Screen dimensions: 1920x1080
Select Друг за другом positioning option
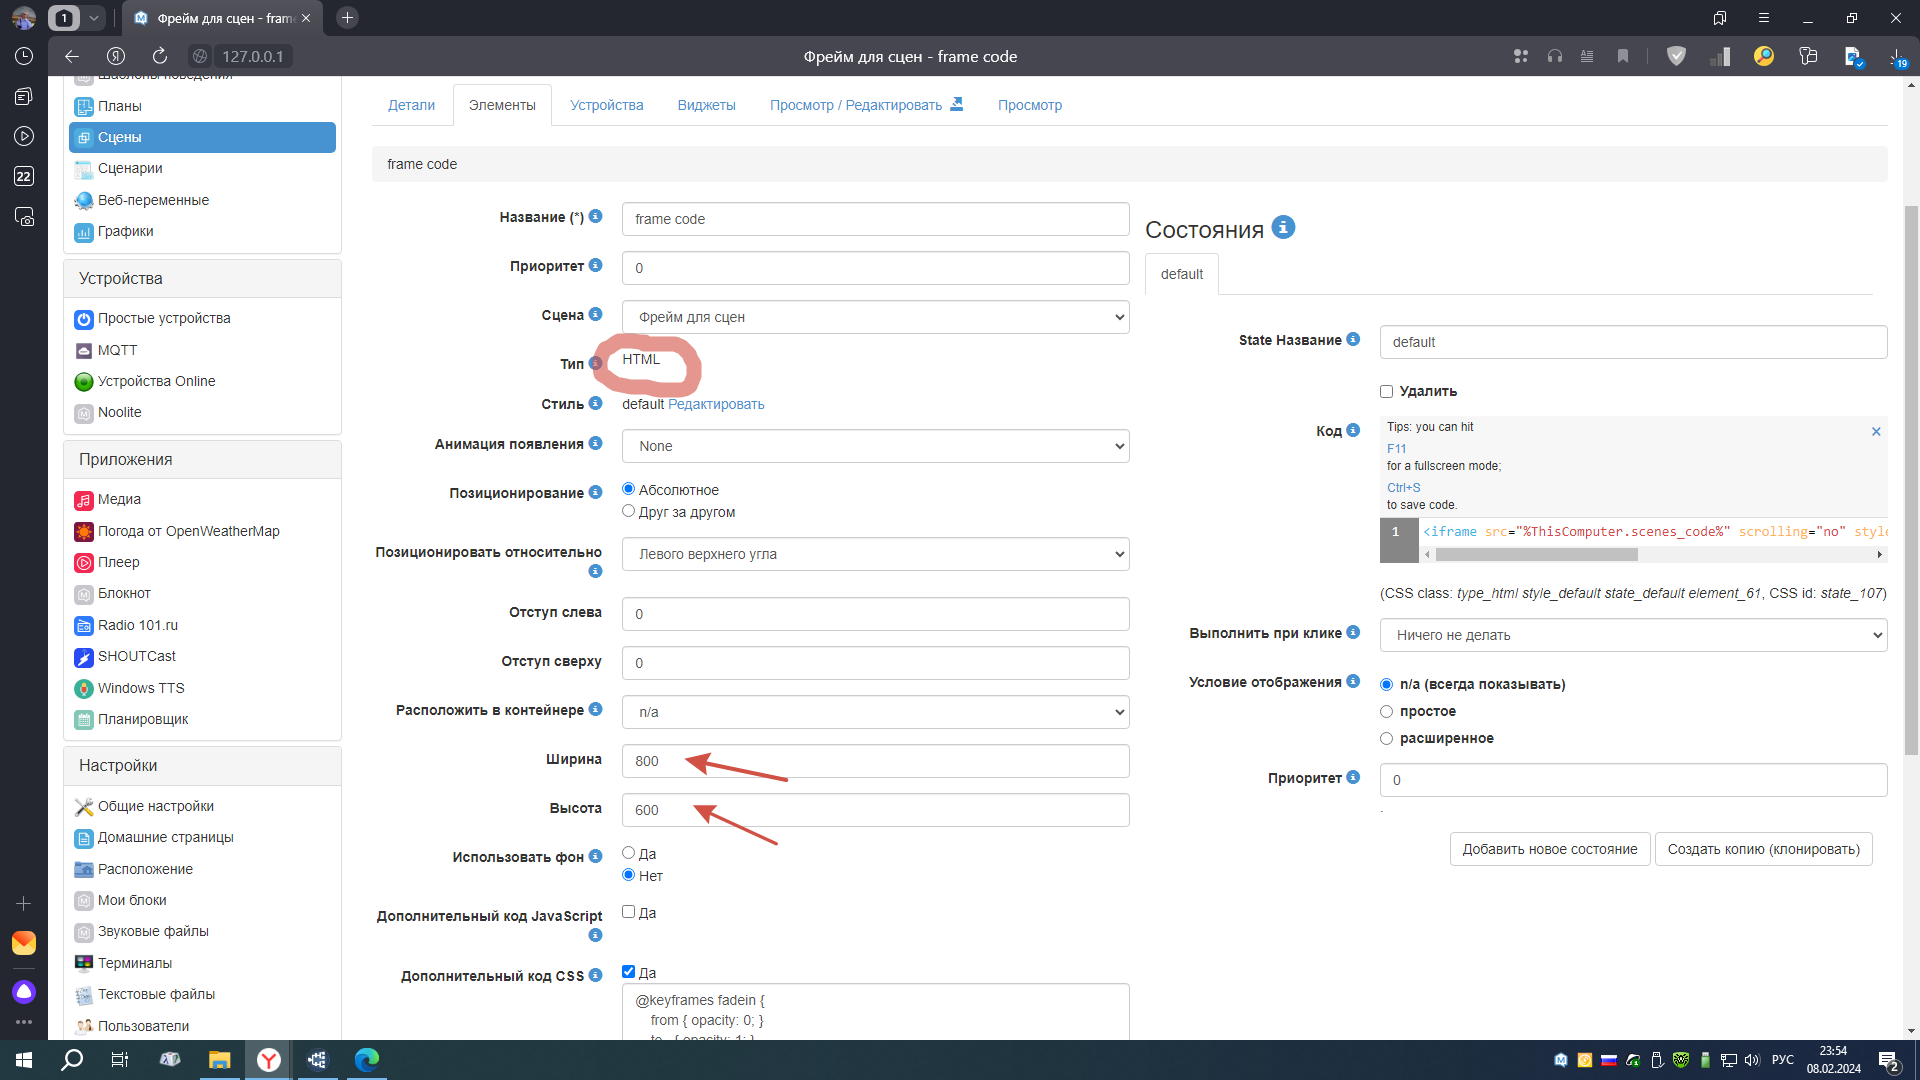628,511
